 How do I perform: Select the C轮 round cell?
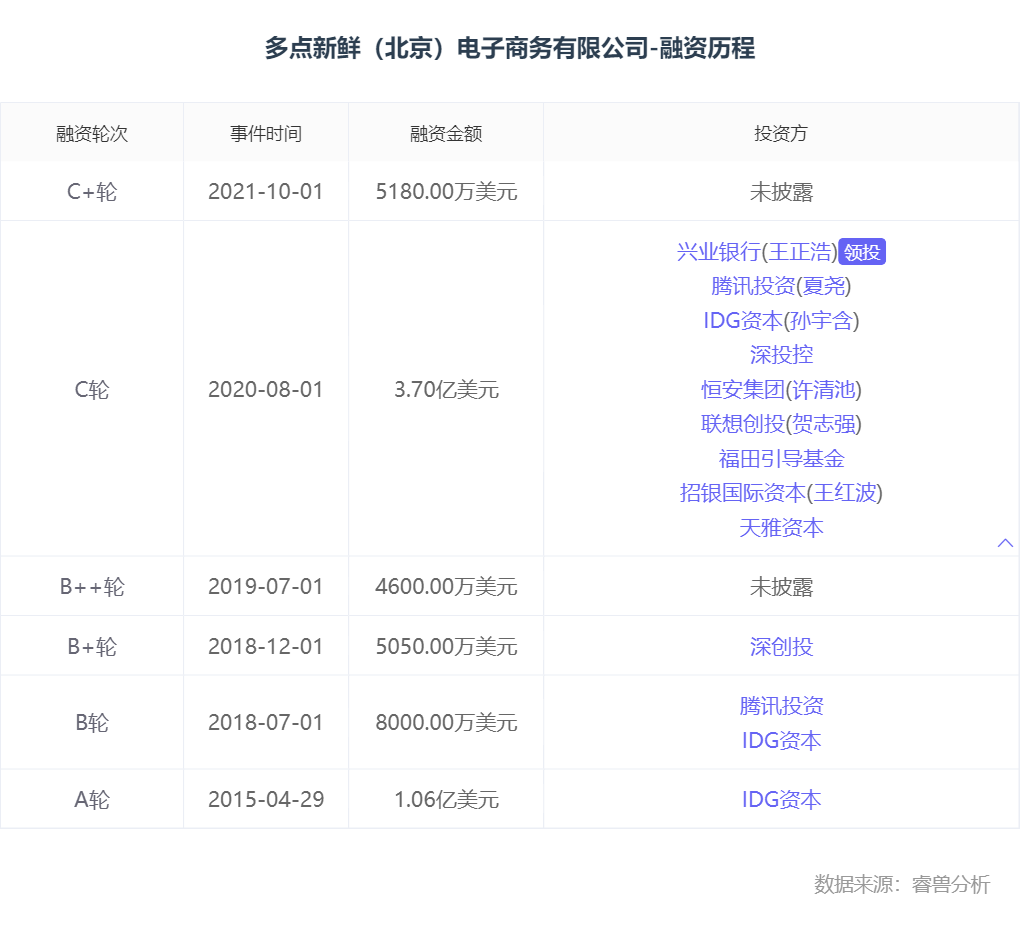coord(92,390)
